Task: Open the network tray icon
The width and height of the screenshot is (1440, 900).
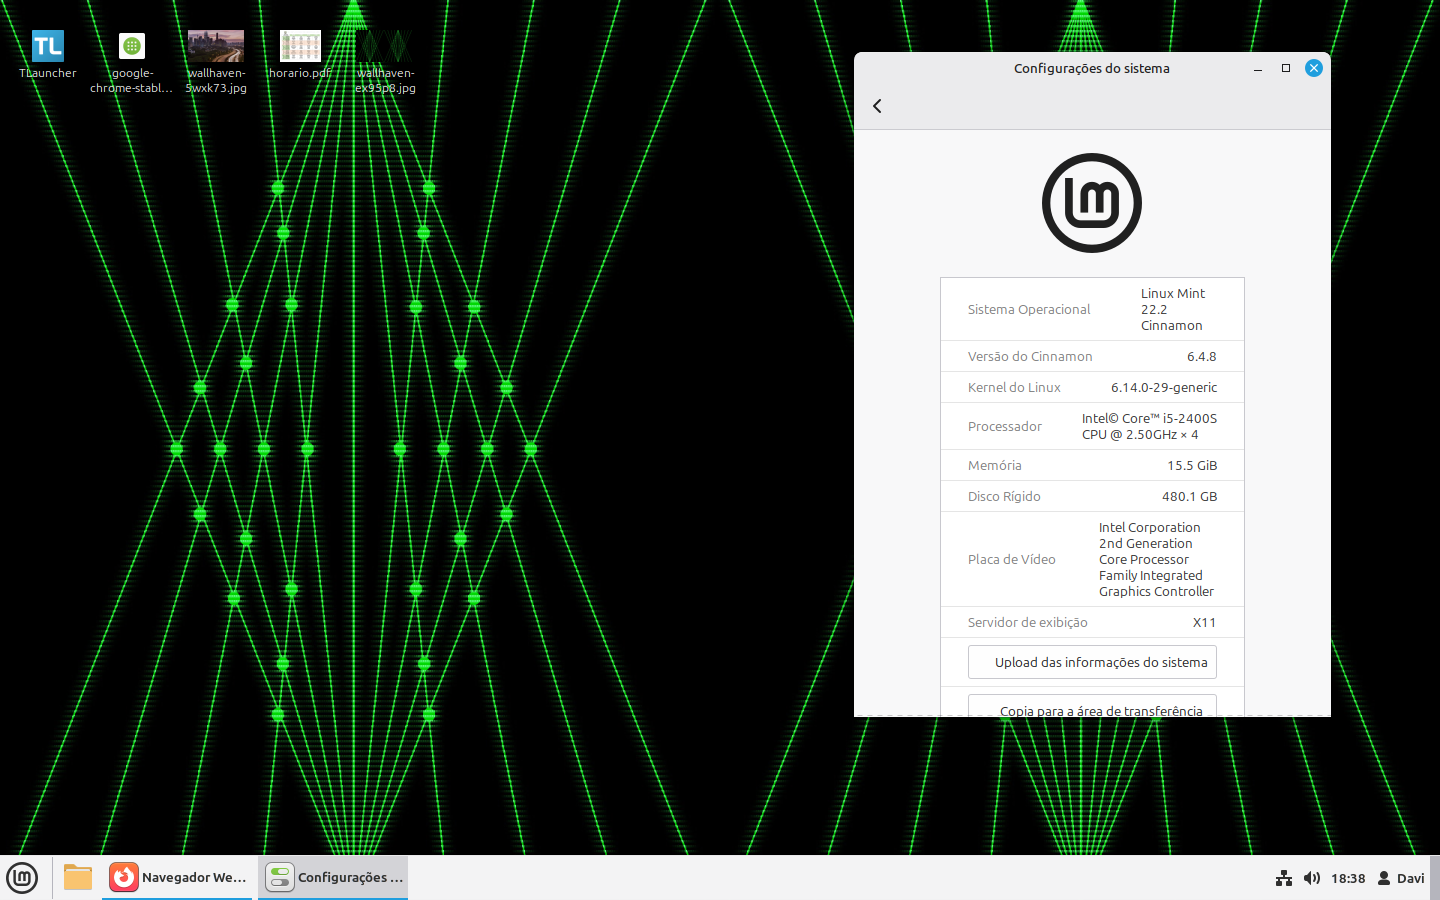Action: [x=1284, y=878]
